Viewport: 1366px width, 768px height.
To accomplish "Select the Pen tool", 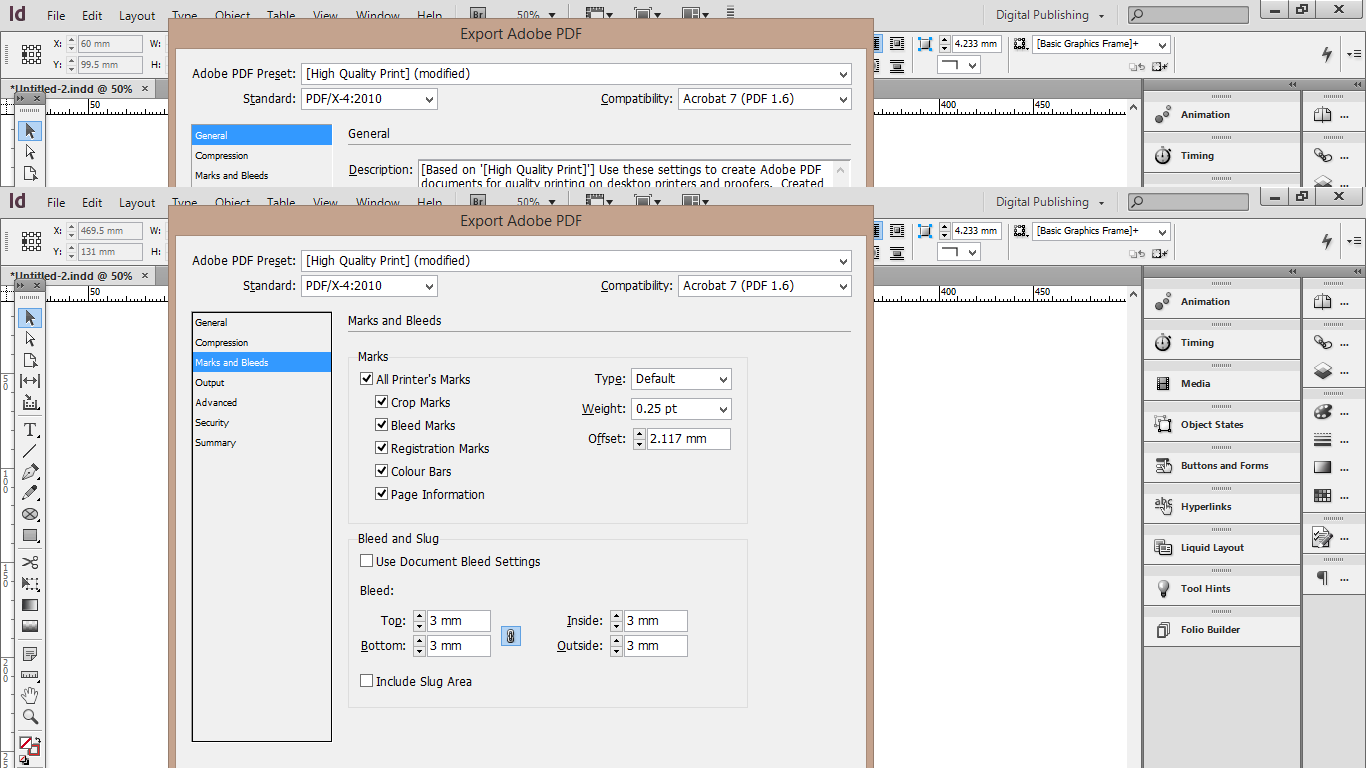I will (x=30, y=472).
